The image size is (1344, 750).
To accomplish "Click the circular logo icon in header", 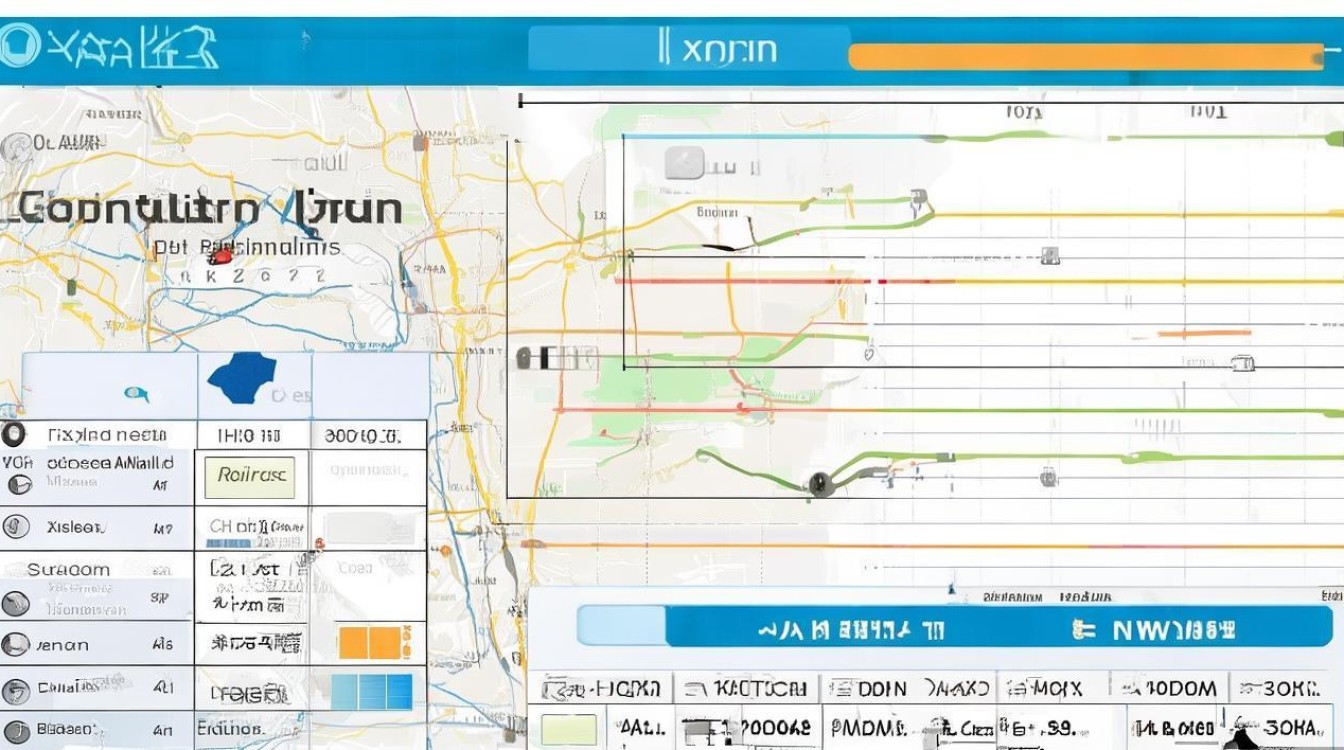I will (x=18, y=47).
